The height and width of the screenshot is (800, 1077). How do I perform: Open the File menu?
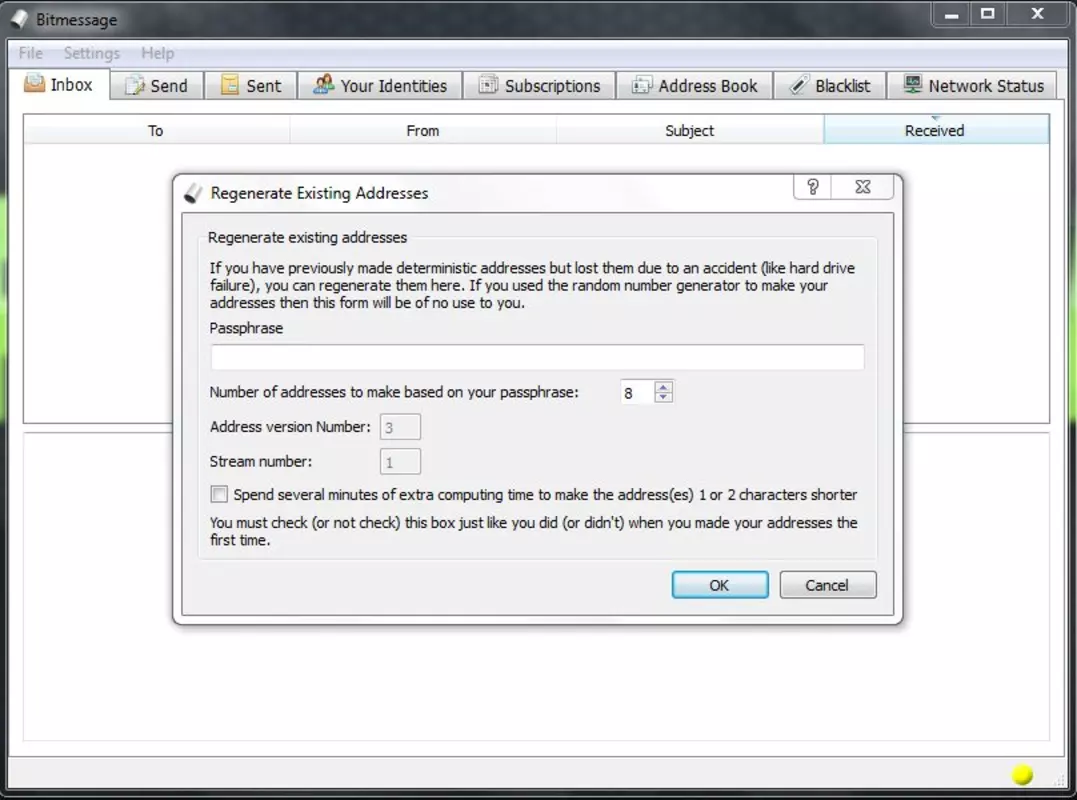click(x=31, y=53)
